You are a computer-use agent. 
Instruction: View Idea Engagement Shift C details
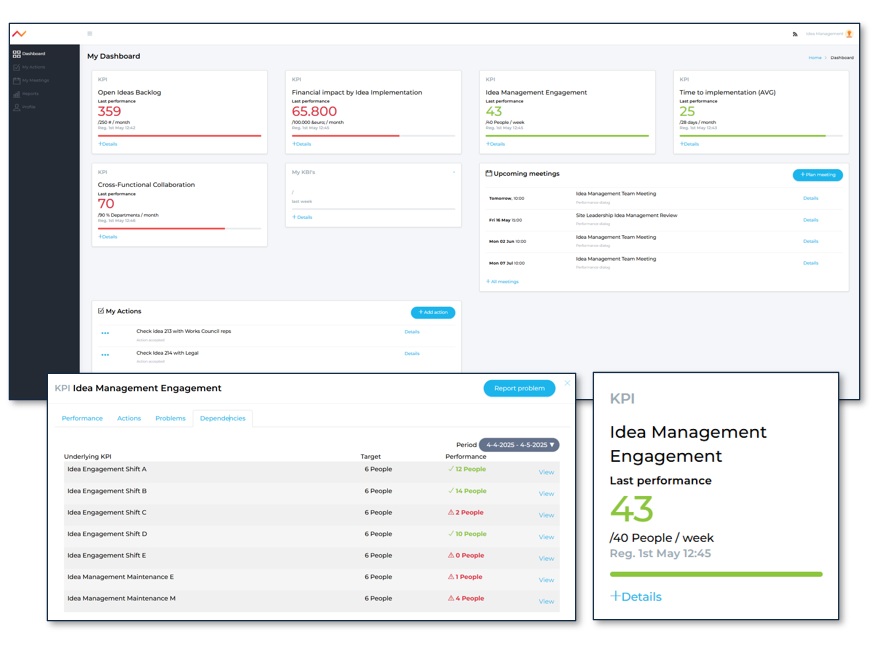tap(546, 515)
